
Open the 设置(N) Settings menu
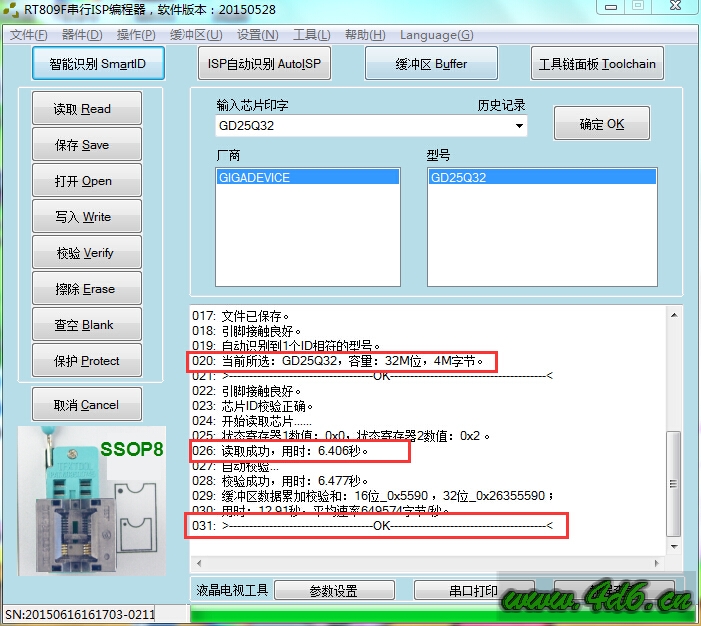tap(258, 35)
